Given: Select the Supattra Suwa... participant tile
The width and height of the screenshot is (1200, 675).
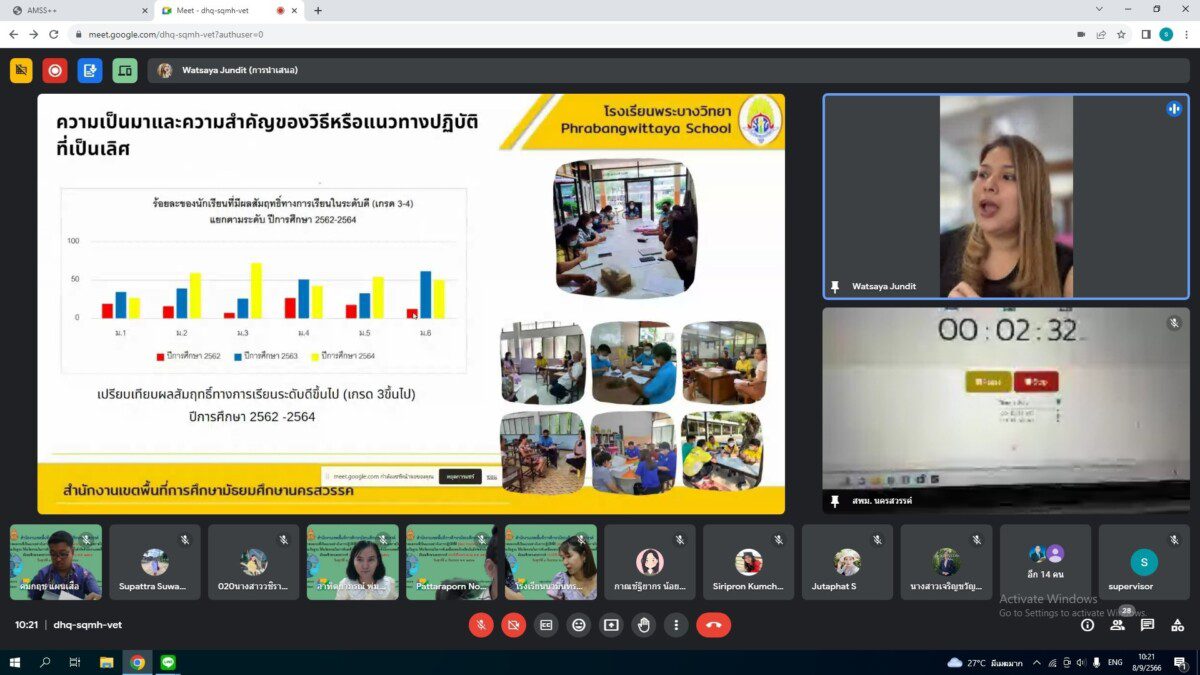Looking at the screenshot, I should pos(155,562).
